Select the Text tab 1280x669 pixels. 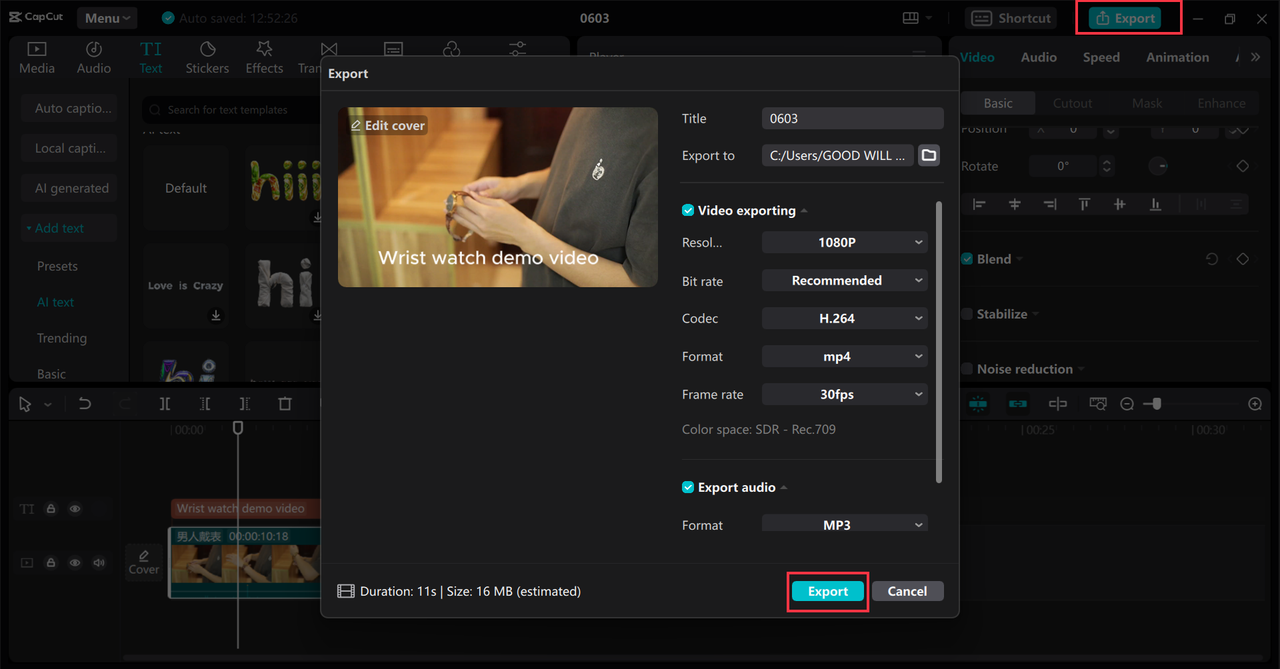click(151, 58)
